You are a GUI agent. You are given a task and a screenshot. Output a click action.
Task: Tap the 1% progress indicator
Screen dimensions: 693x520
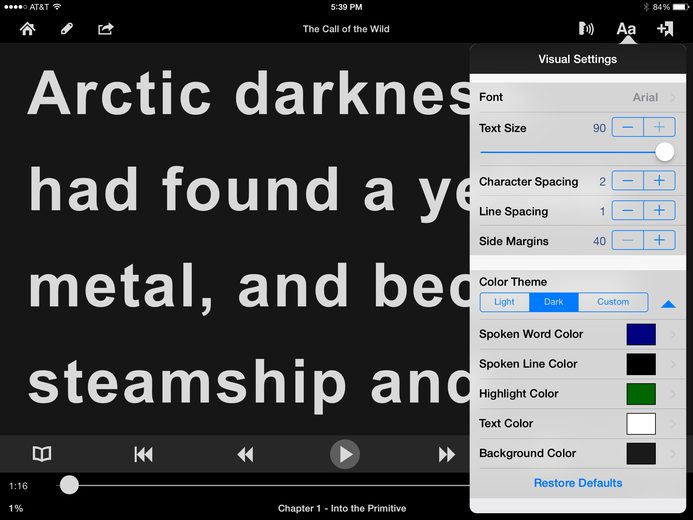pos(15,509)
